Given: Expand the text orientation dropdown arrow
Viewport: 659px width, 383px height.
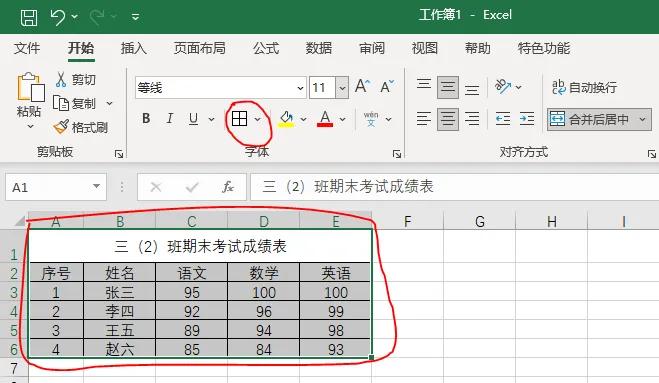Looking at the screenshot, I should 519,87.
